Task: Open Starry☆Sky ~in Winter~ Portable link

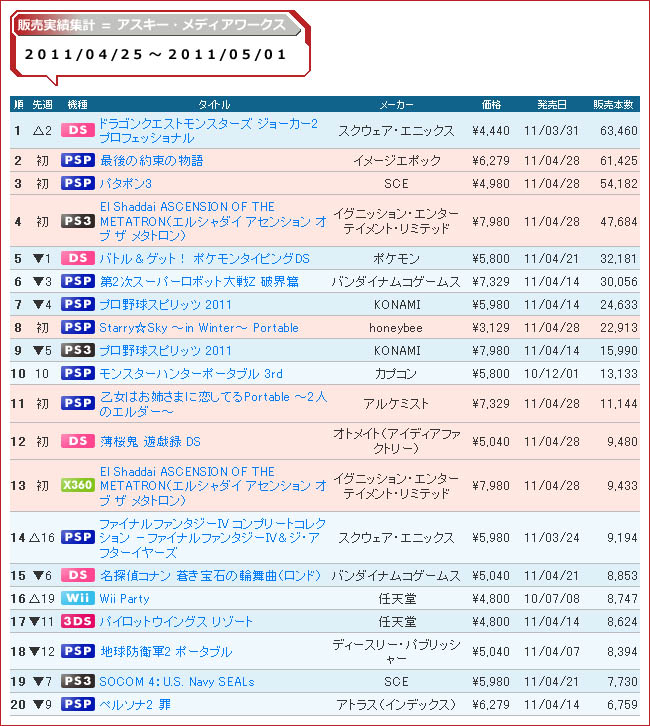Action: click(x=199, y=328)
